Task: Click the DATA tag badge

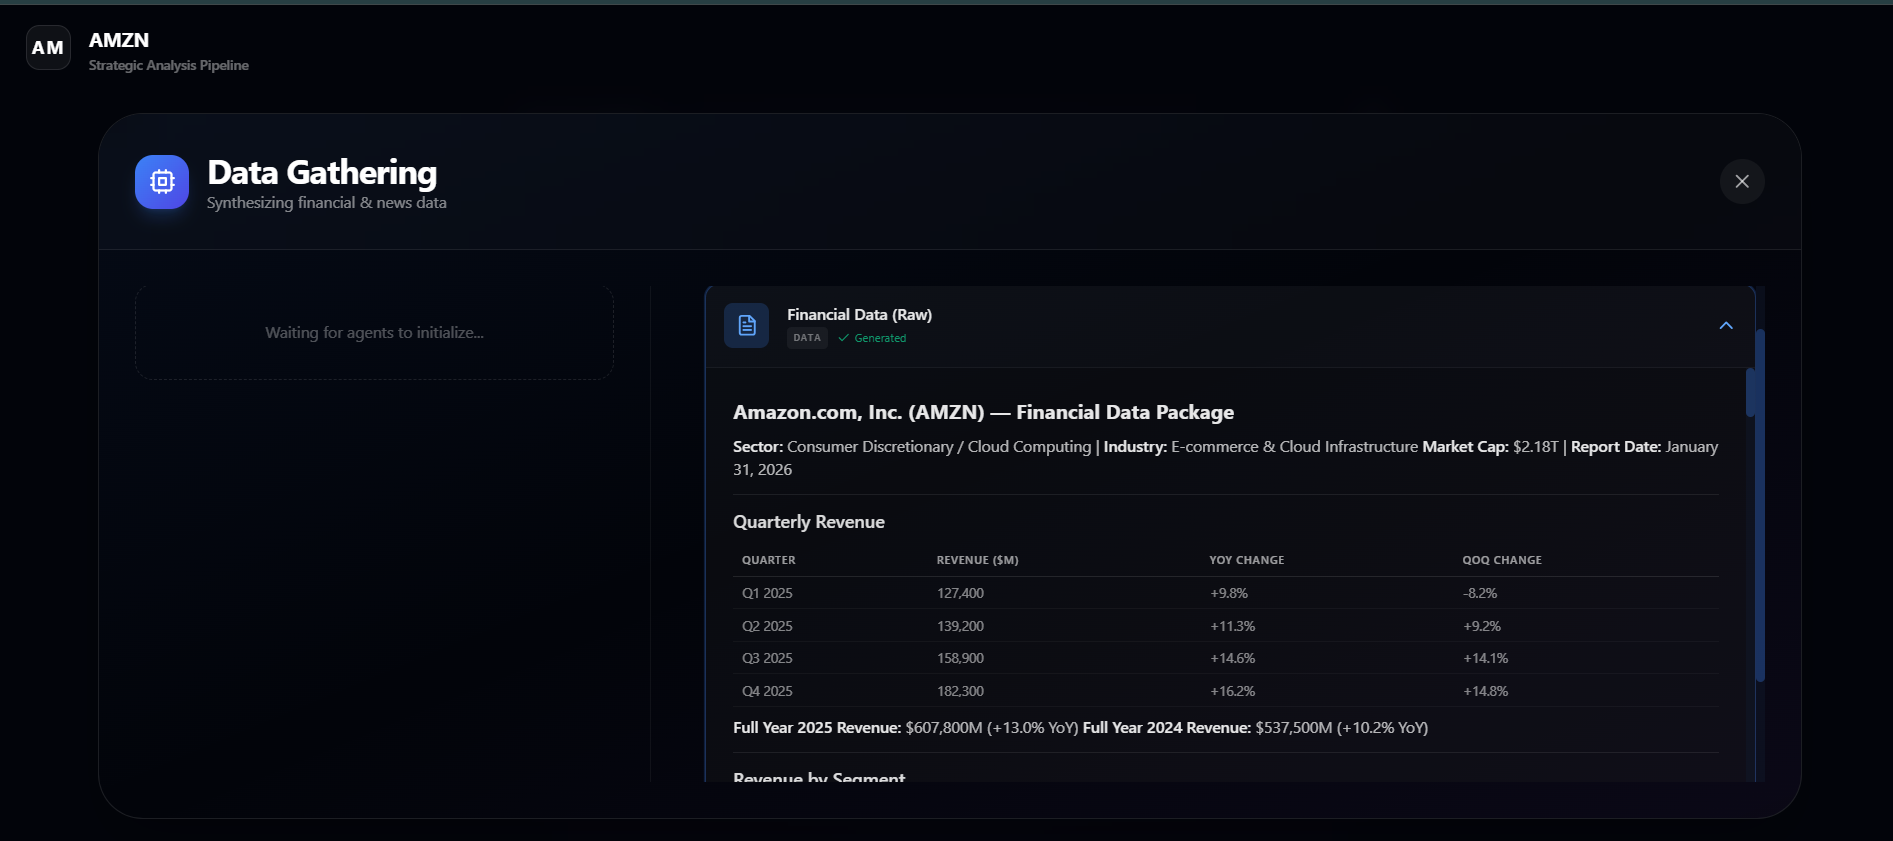Action: click(807, 338)
